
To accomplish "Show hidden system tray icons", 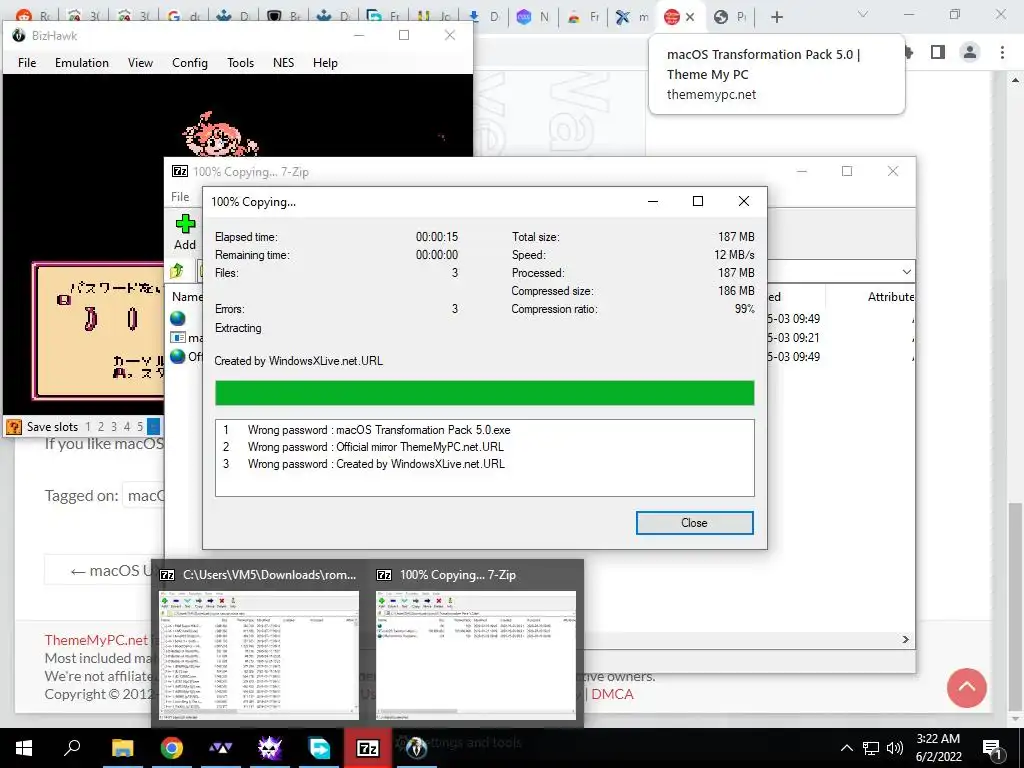I will coord(846,748).
